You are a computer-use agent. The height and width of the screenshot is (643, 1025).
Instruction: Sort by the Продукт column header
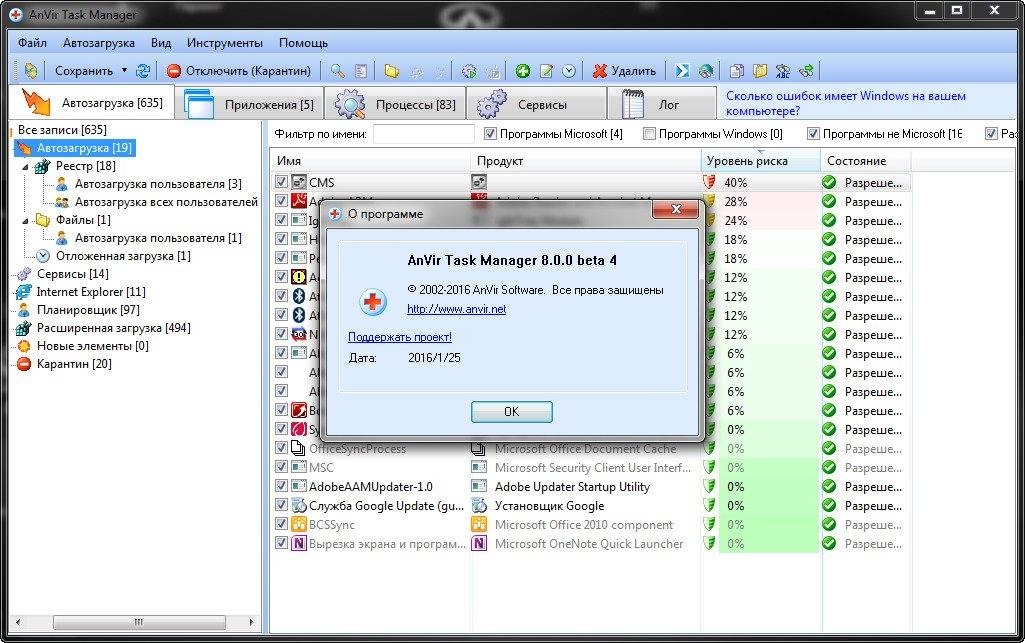pyautogui.click(x=585, y=161)
